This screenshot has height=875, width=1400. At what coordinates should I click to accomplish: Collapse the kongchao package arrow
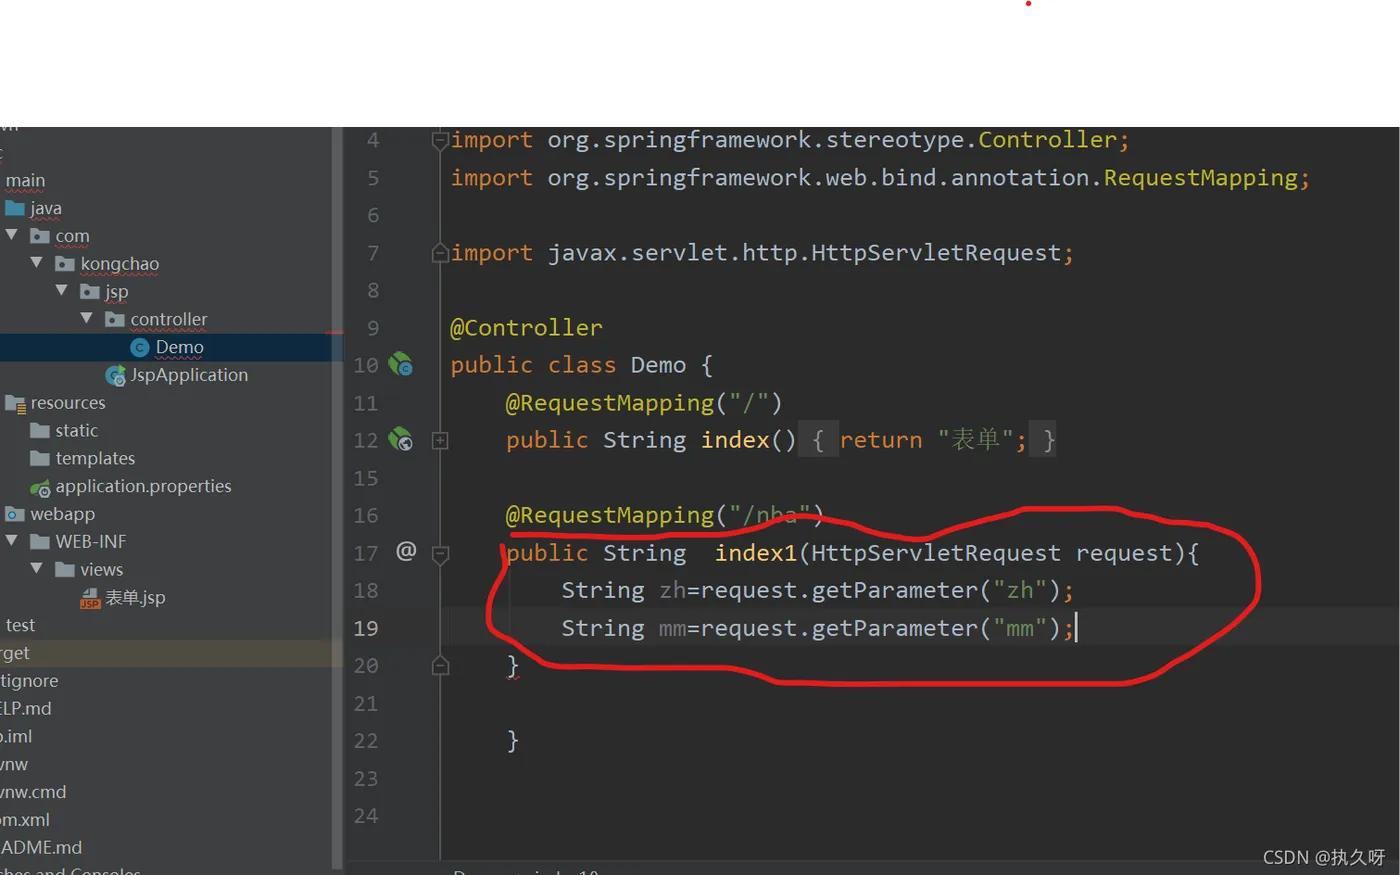[x=37, y=263]
